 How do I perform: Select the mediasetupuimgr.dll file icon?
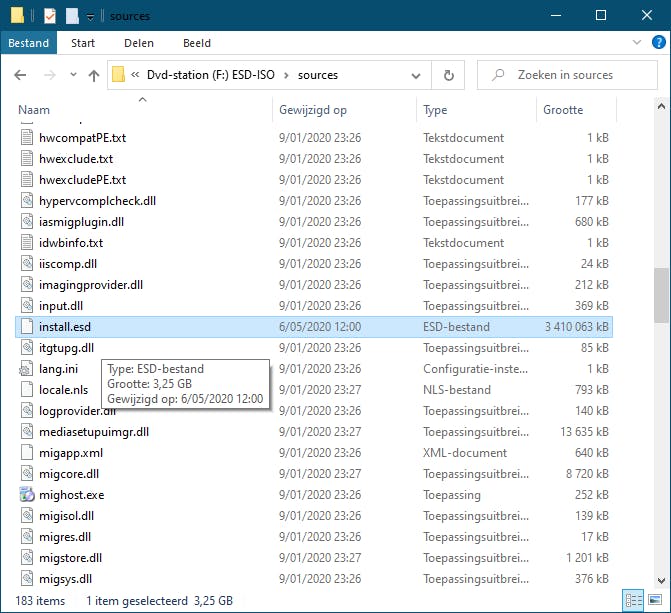coord(27,431)
